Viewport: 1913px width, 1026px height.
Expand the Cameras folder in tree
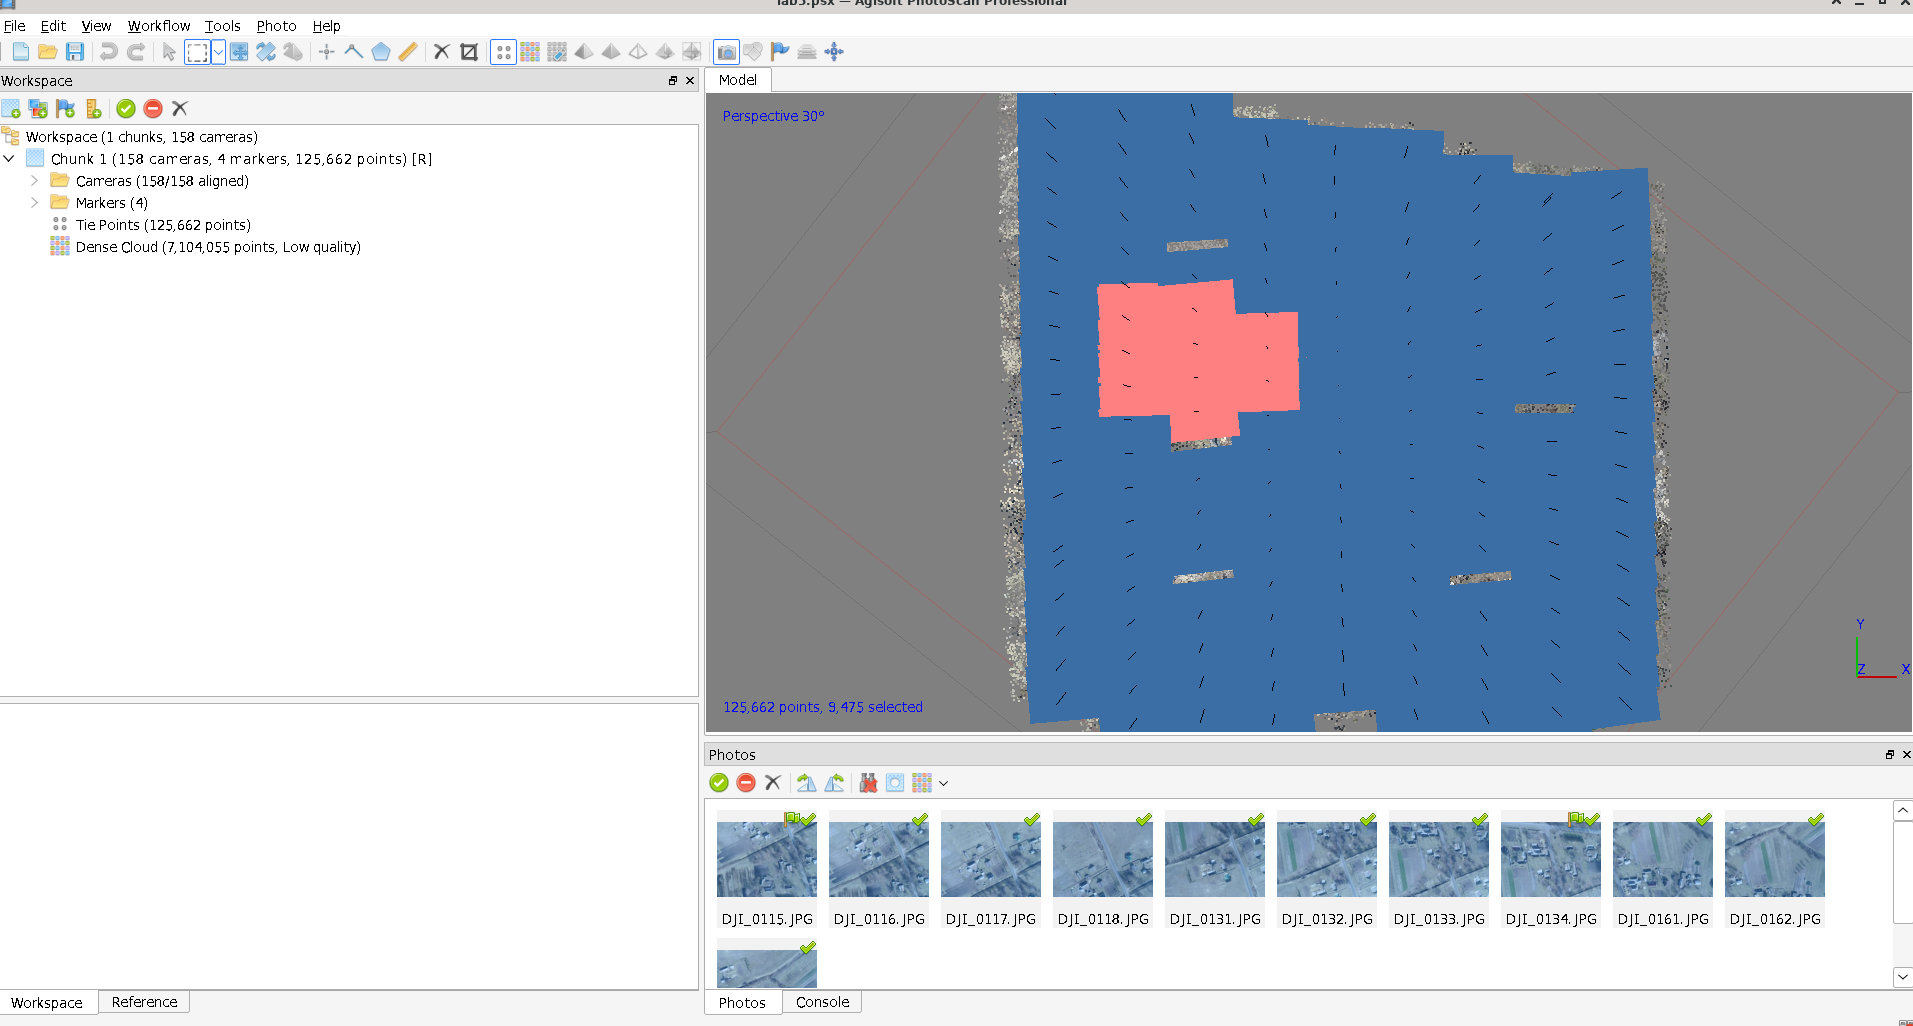tap(34, 181)
